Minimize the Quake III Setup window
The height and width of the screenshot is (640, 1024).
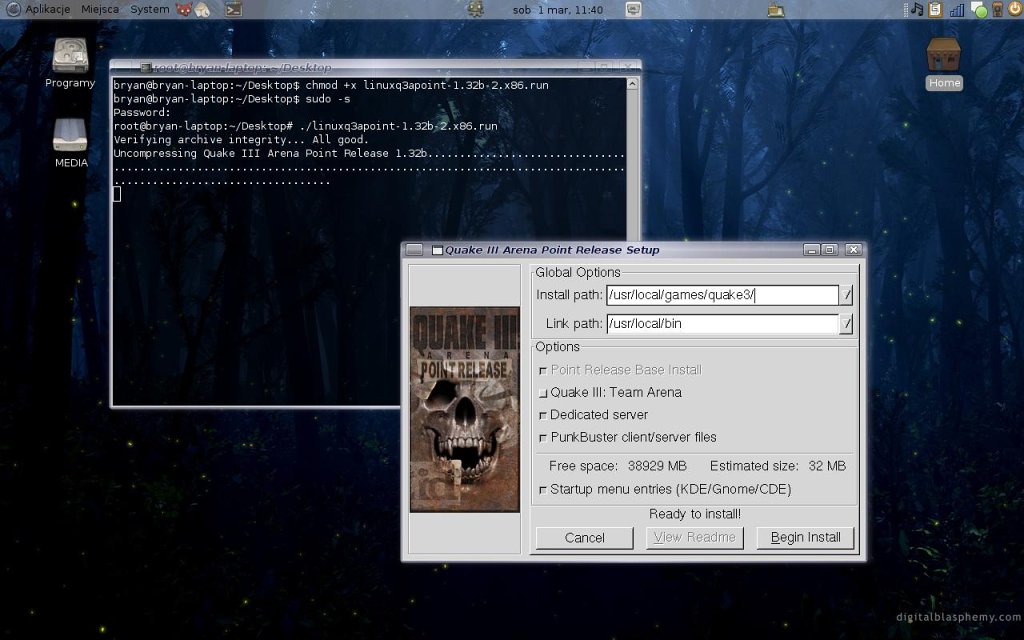[x=812, y=249]
